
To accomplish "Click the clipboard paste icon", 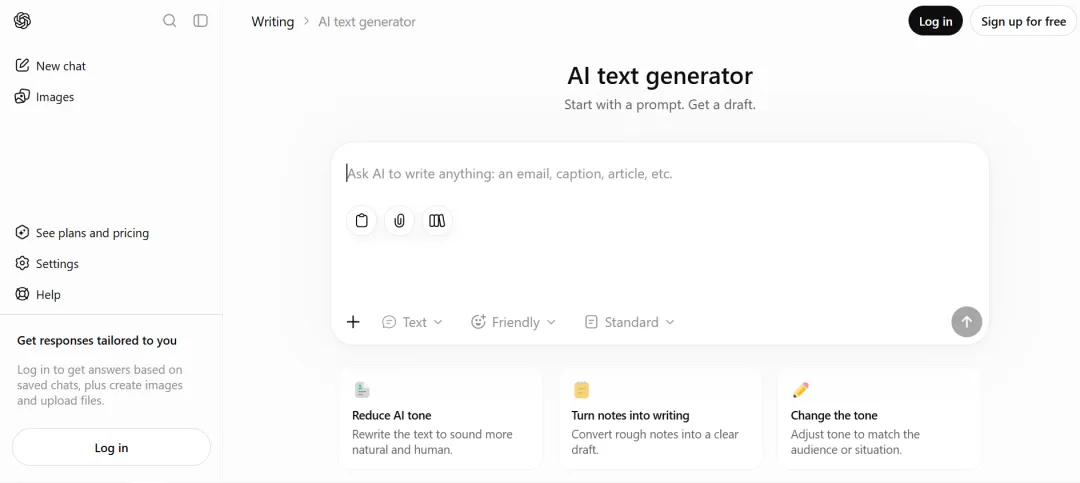I will (362, 220).
